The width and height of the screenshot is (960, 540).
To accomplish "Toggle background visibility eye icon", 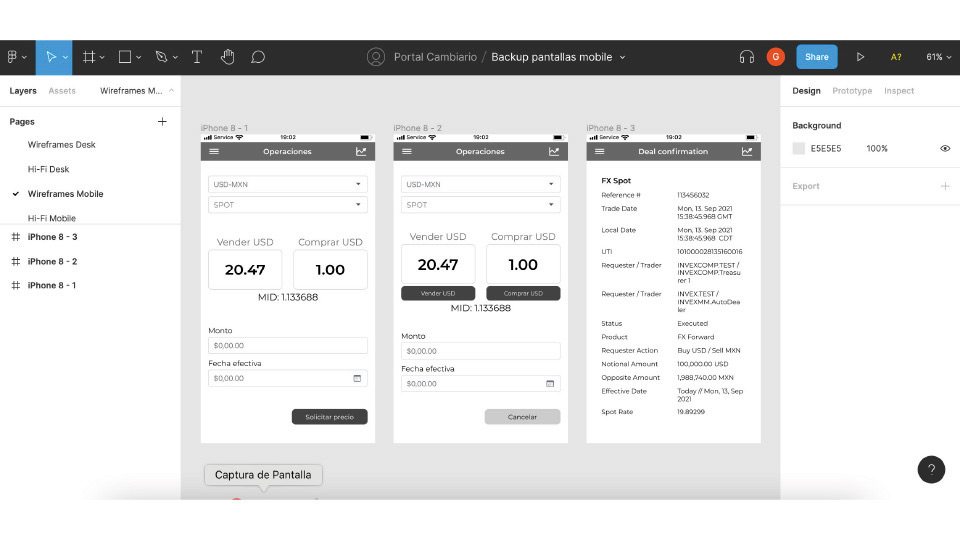I will (x=945, y=148).
